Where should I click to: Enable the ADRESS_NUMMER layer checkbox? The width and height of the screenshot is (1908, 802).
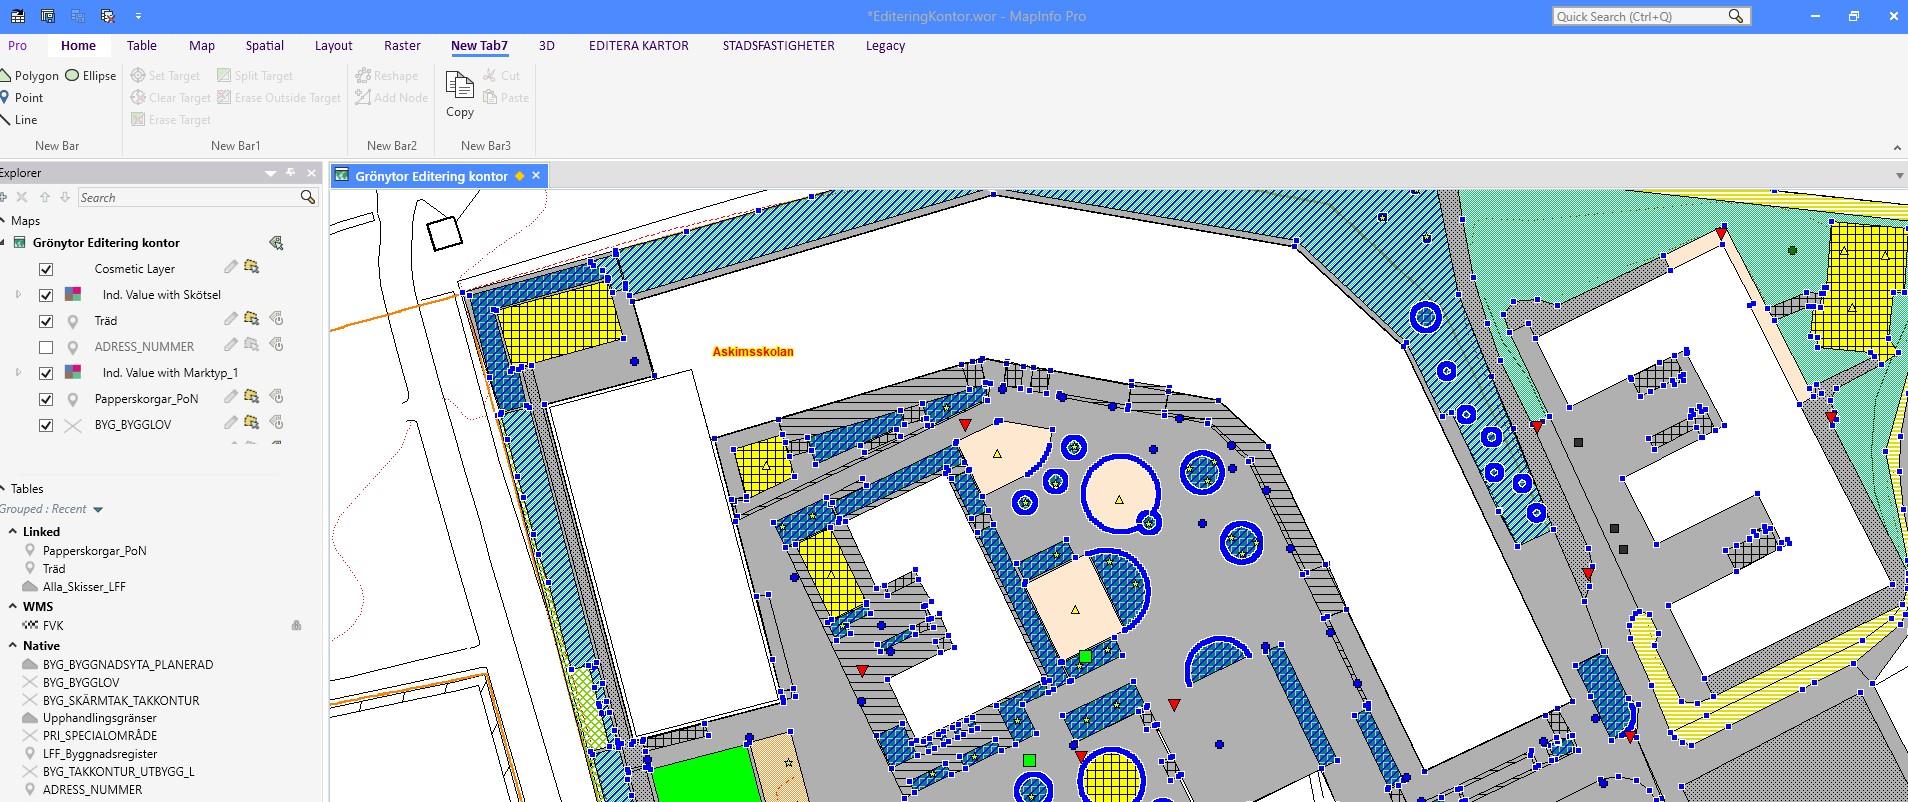click(46, 347)
